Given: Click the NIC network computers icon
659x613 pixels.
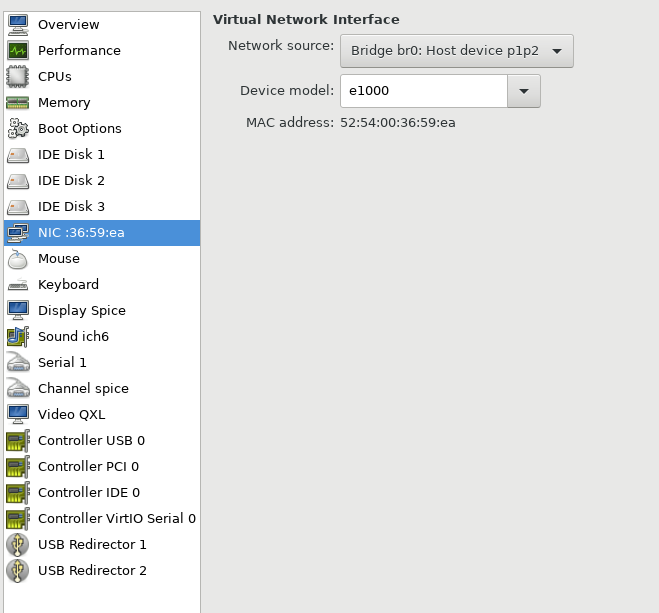Looking at the screenshot, I should click(18, 233).
